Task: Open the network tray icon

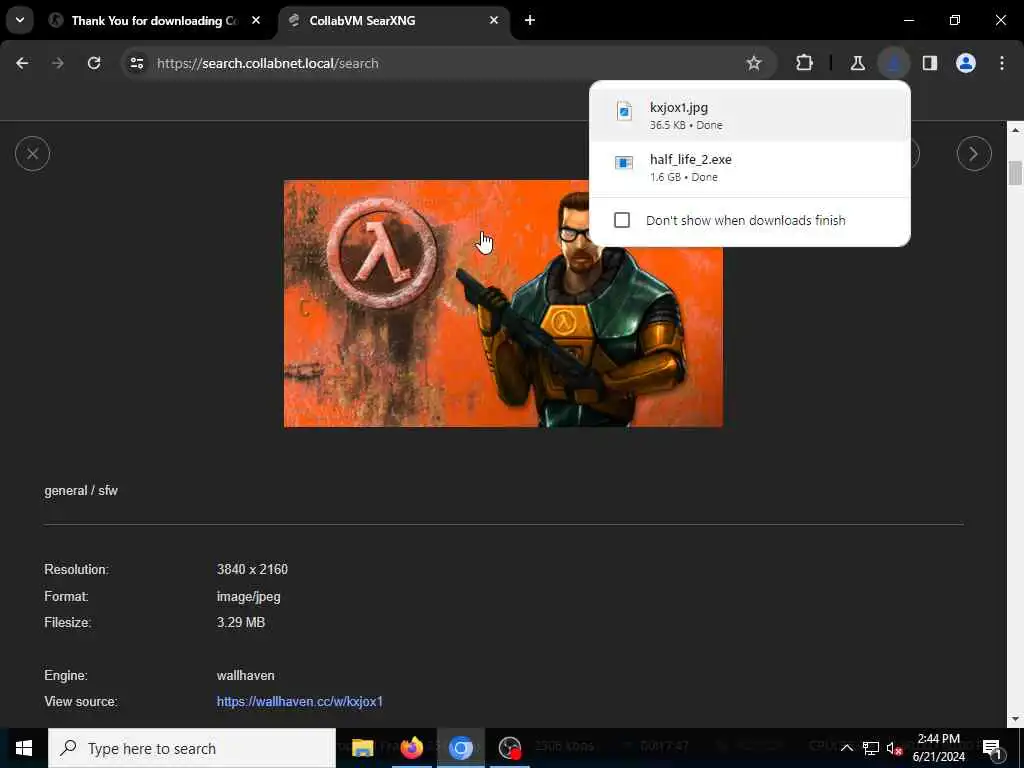Action: (x=871, y=748)
